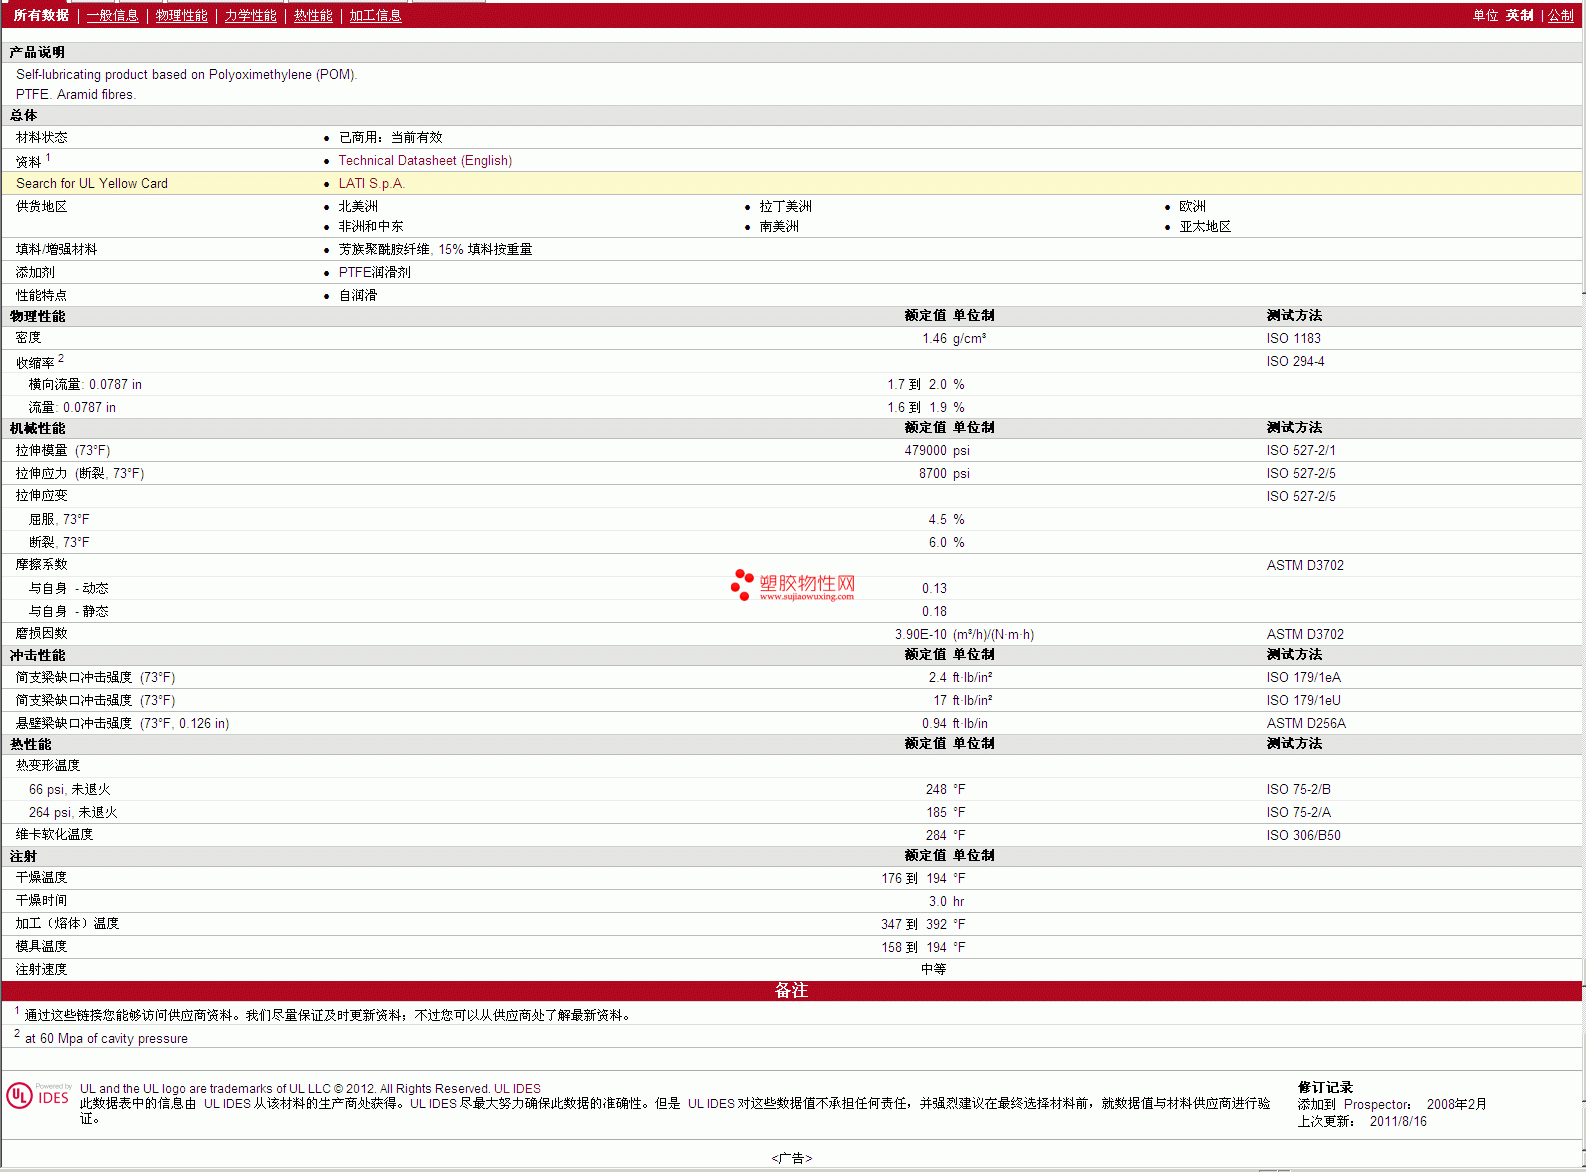Image resolution: width=1586 pixels, height=1172 pixels.
Task: Open the Technical Datasheet (English) link
Action: (x=425, y=161)
